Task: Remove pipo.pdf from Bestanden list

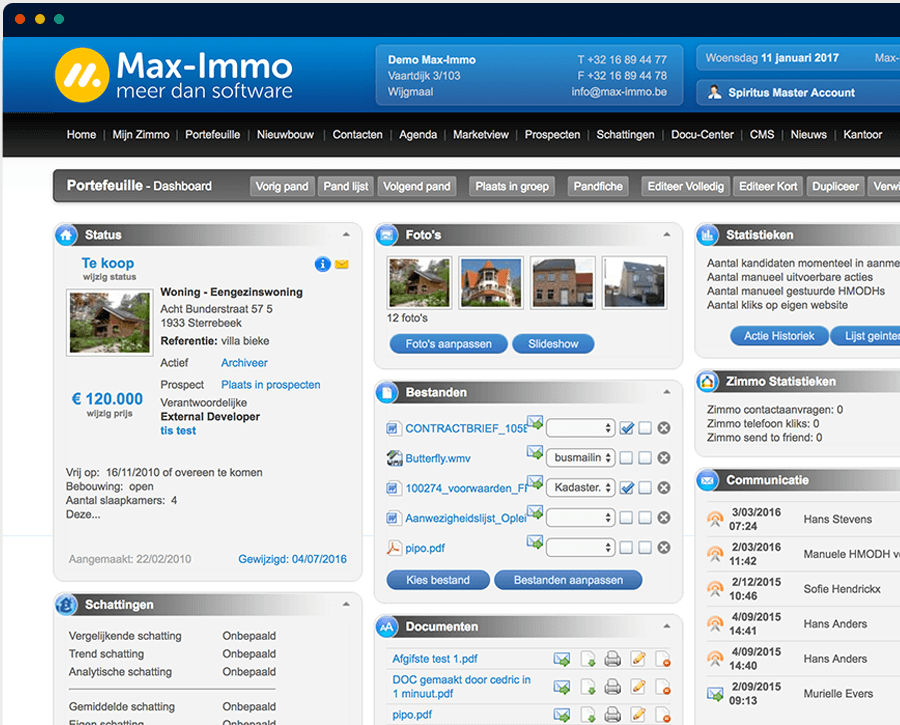Action: tap(664, 547)
